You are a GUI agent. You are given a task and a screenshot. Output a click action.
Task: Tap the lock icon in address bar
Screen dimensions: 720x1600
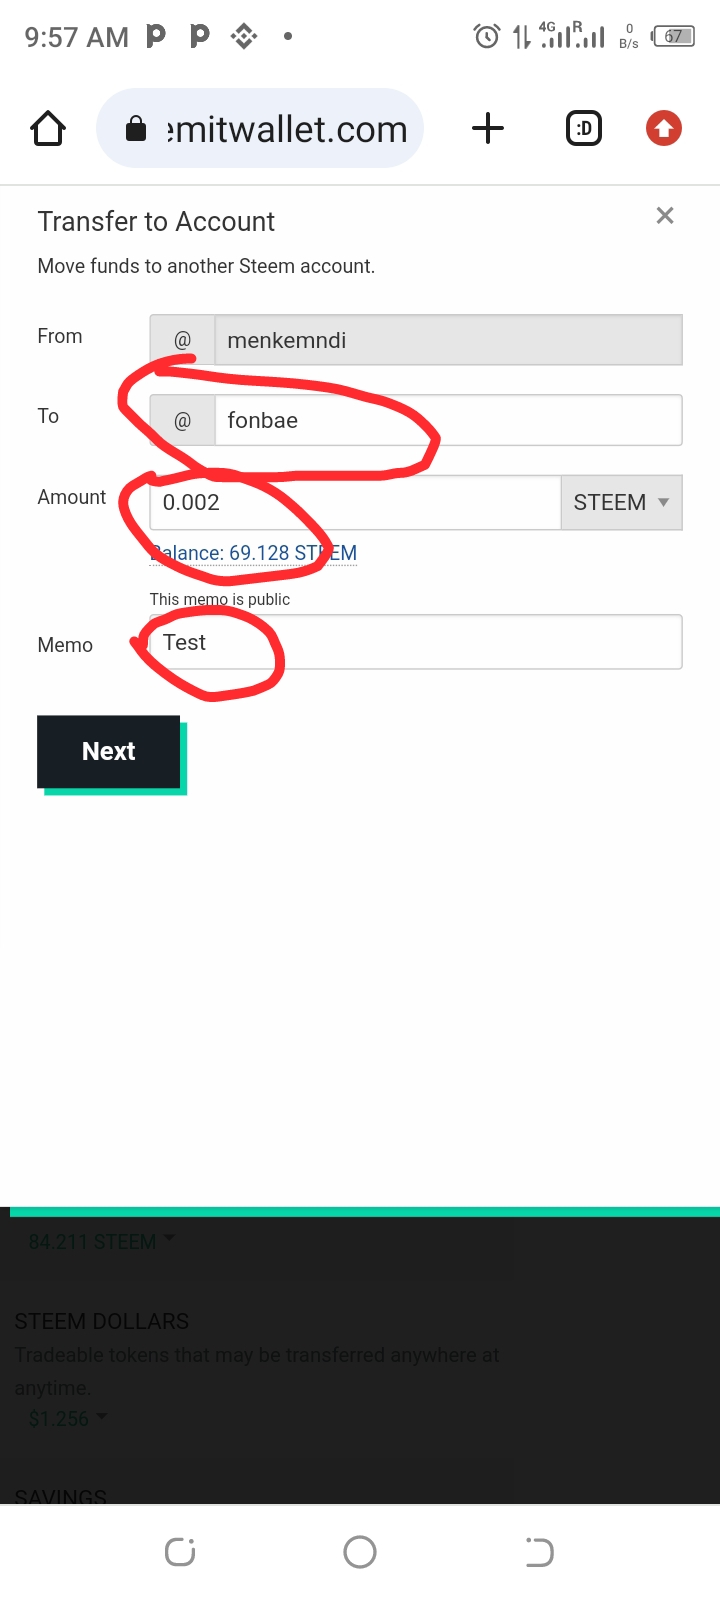tap(136, 128)
